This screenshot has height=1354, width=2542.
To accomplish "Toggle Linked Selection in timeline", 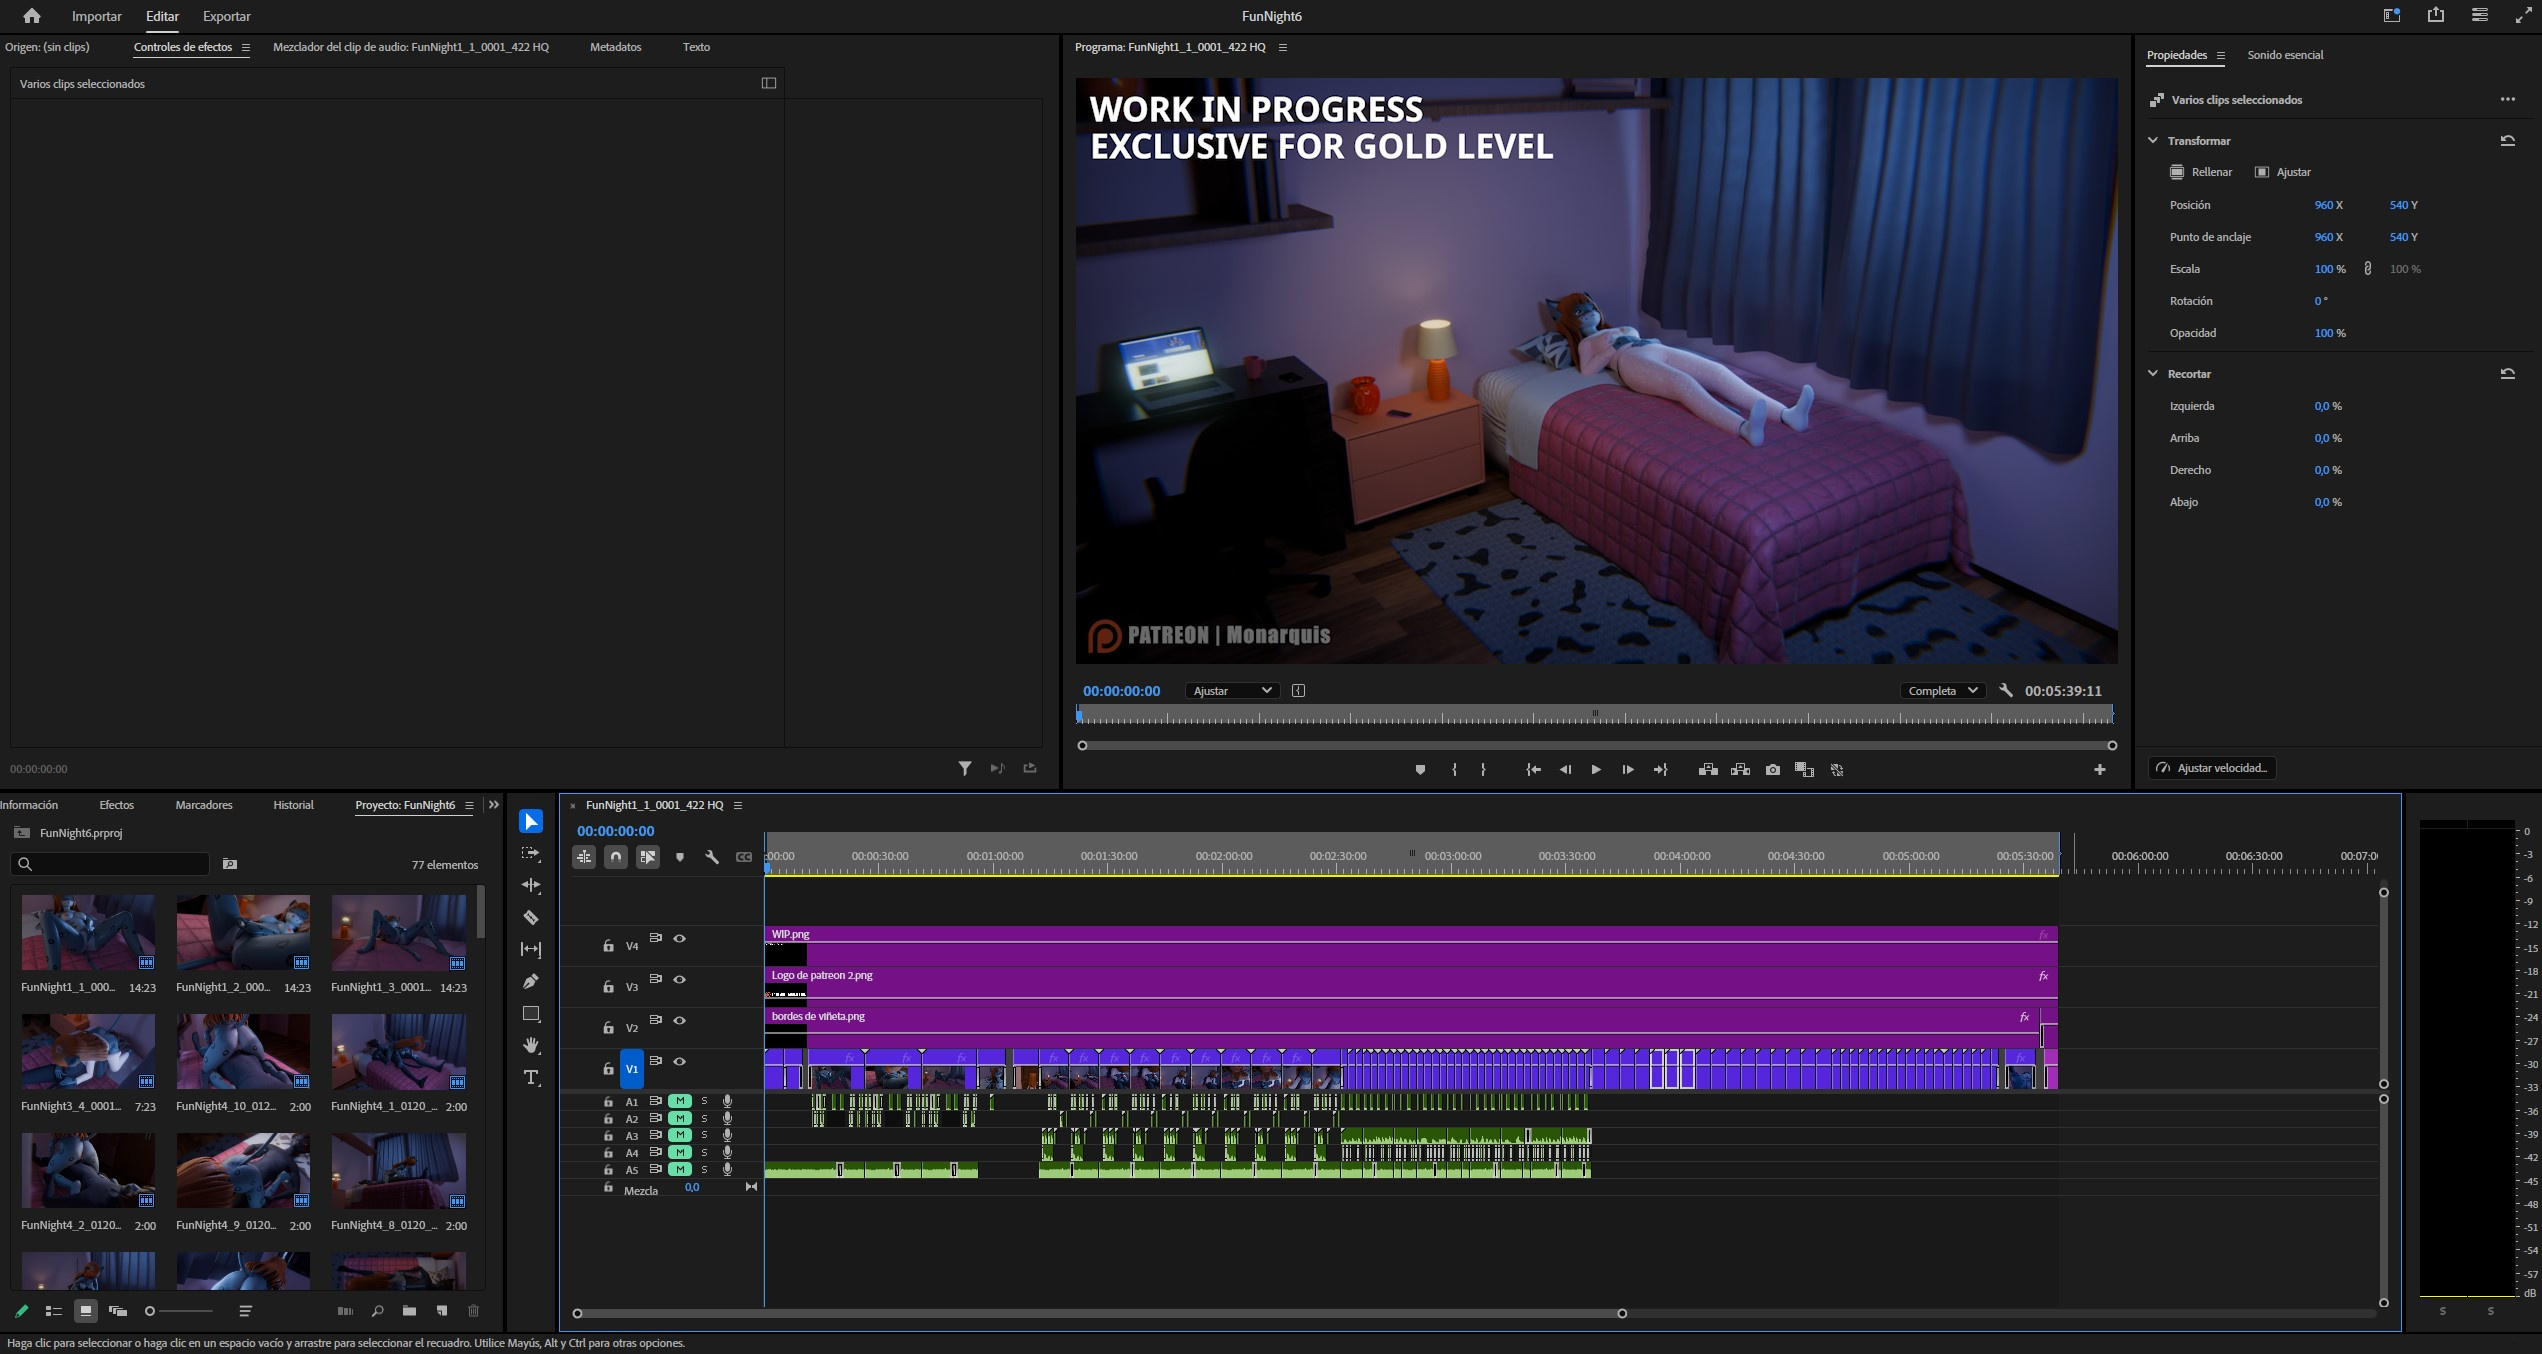I will coord(648,857).
